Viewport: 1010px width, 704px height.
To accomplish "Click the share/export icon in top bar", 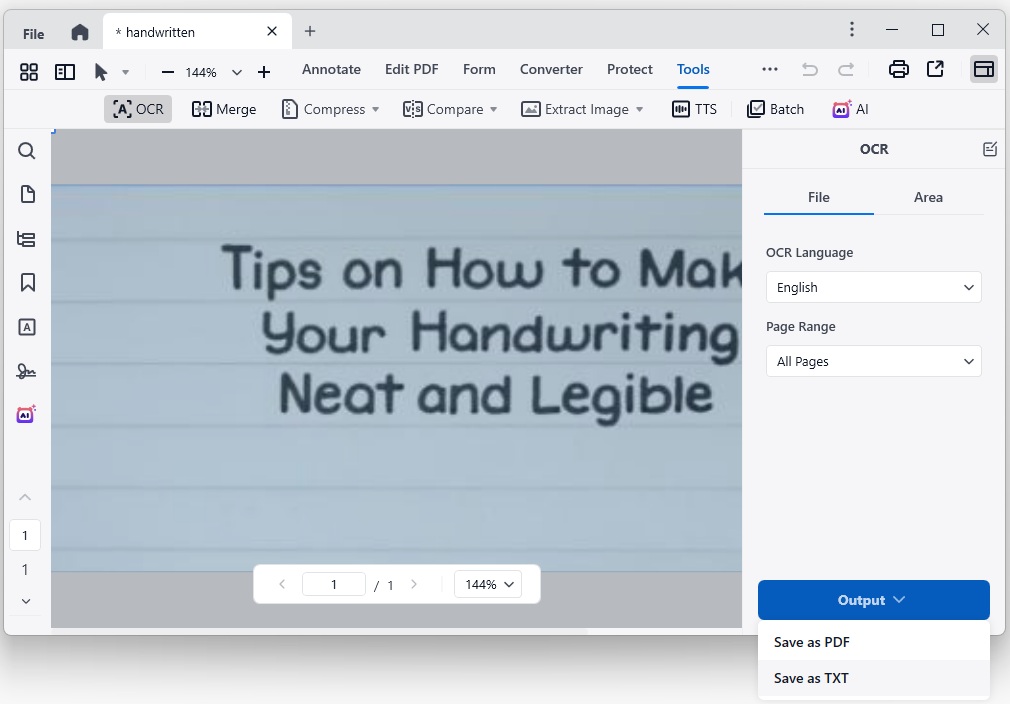I will [x=935, y=70].
